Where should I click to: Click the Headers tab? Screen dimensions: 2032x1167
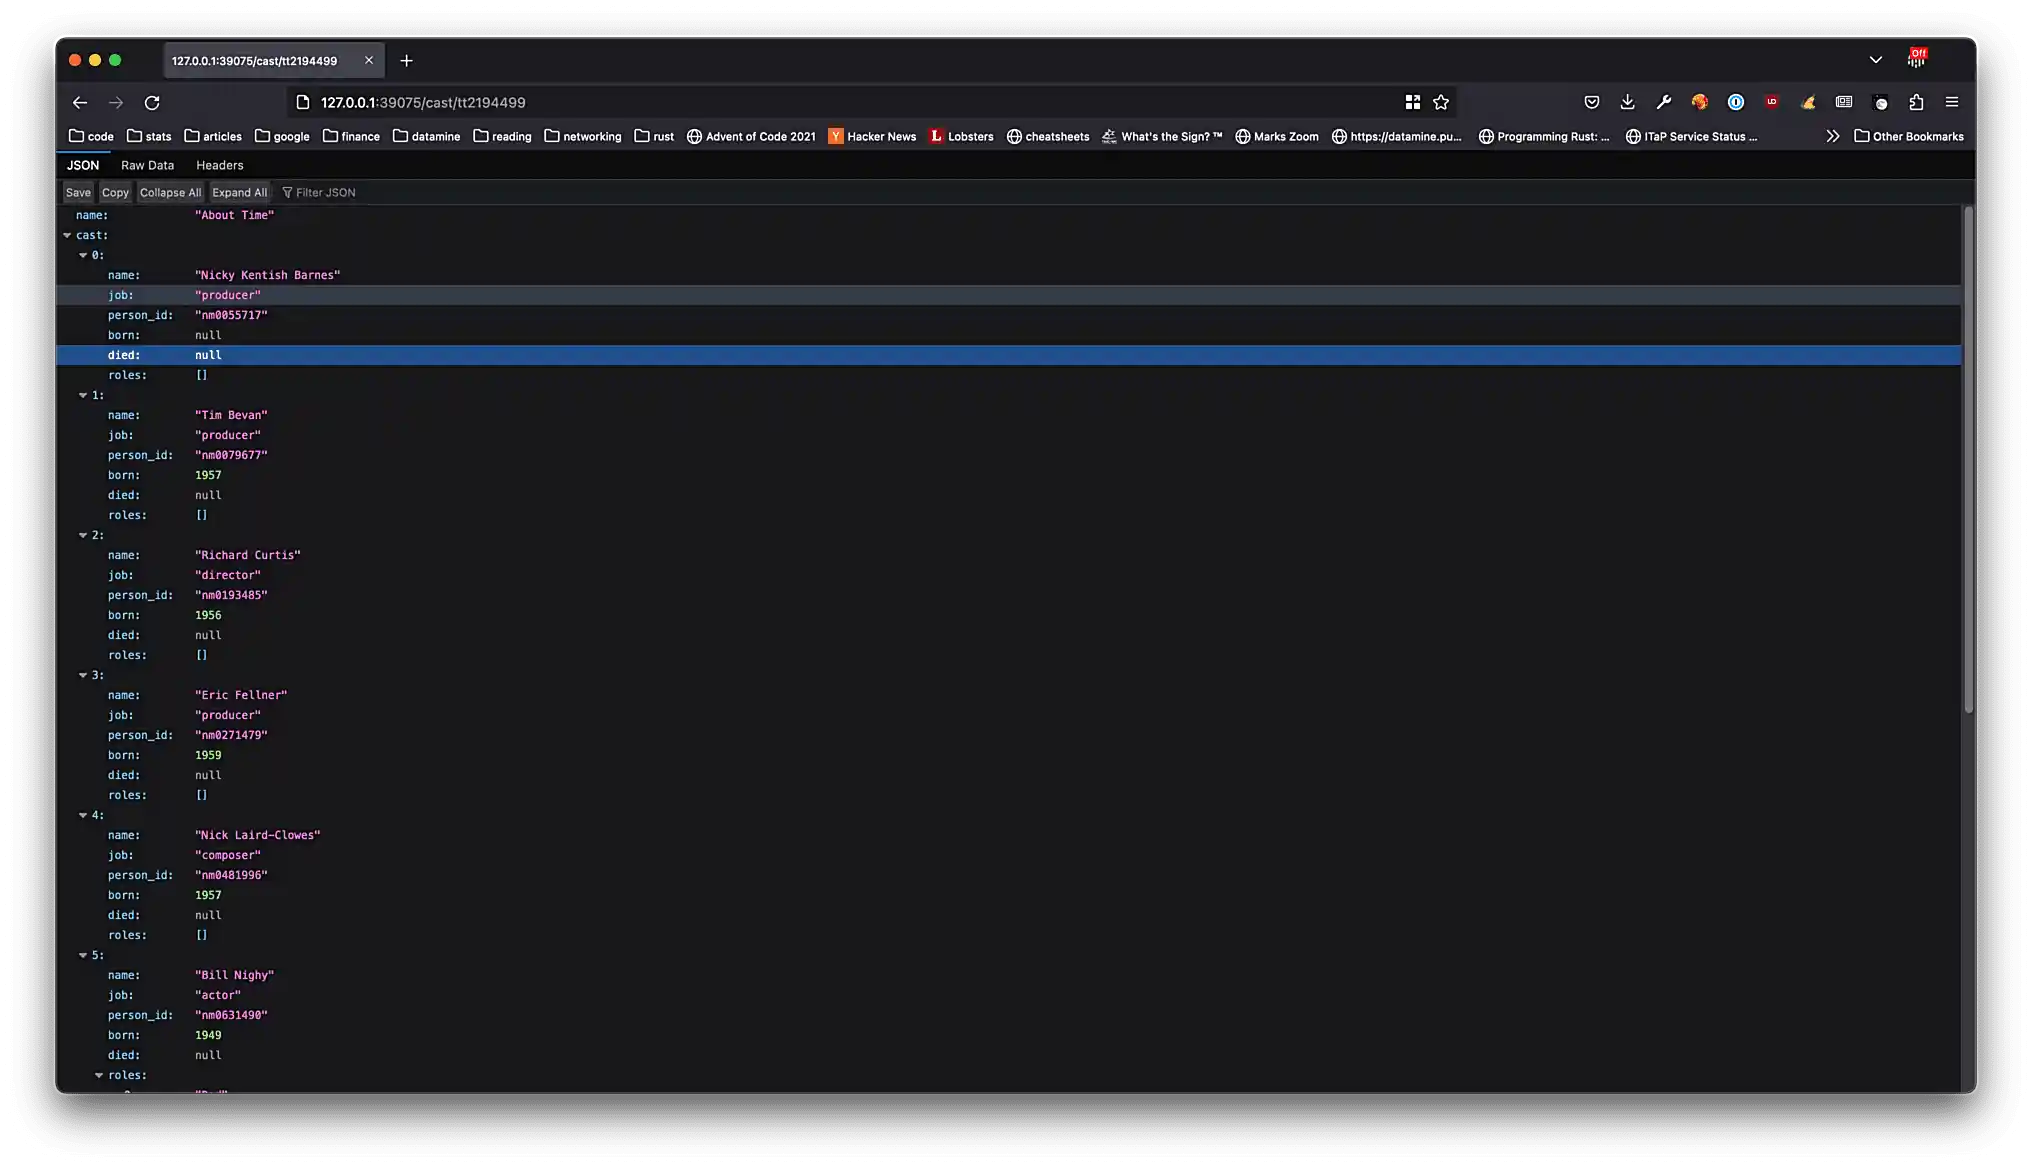point(219,165)
